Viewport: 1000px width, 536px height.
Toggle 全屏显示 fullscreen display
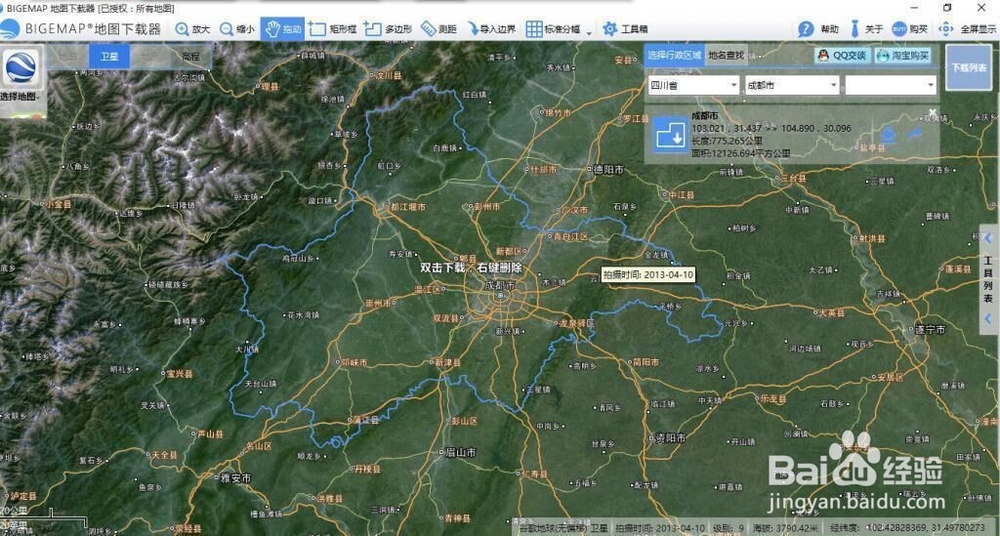(967, 29)
